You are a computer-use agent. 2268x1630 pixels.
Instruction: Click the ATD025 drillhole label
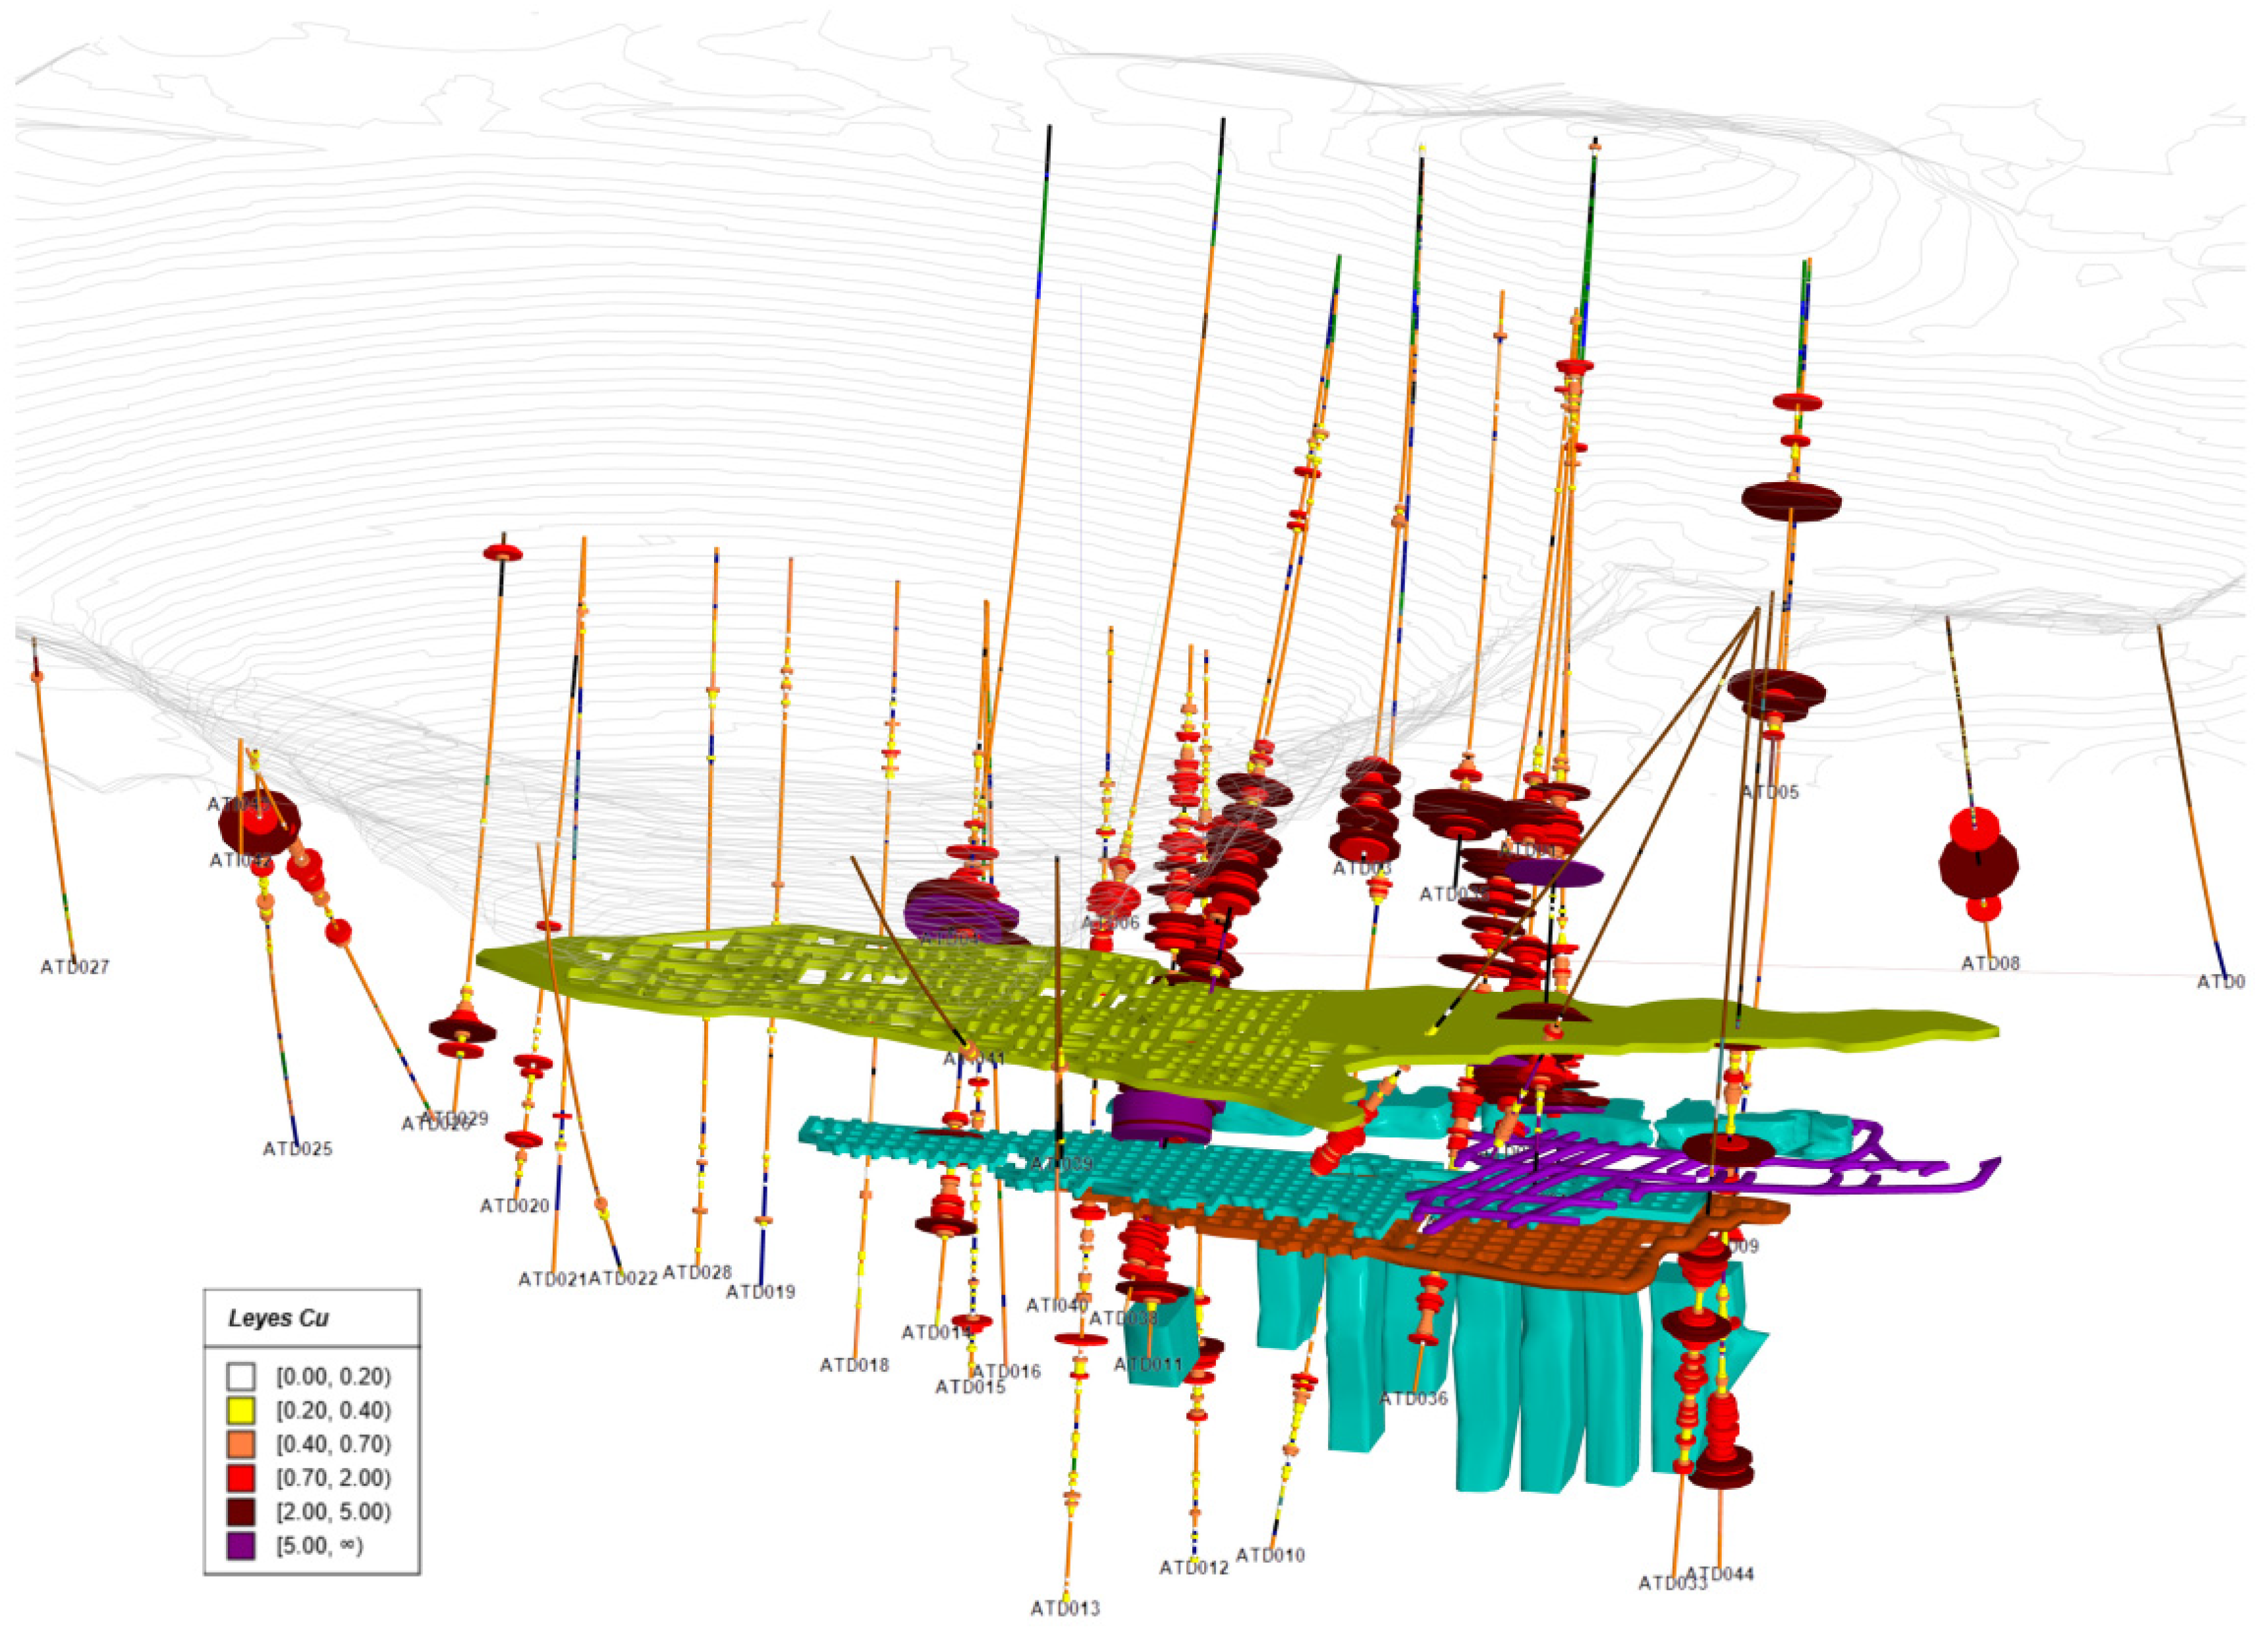pyautogui.click(x=297, y=1149)
